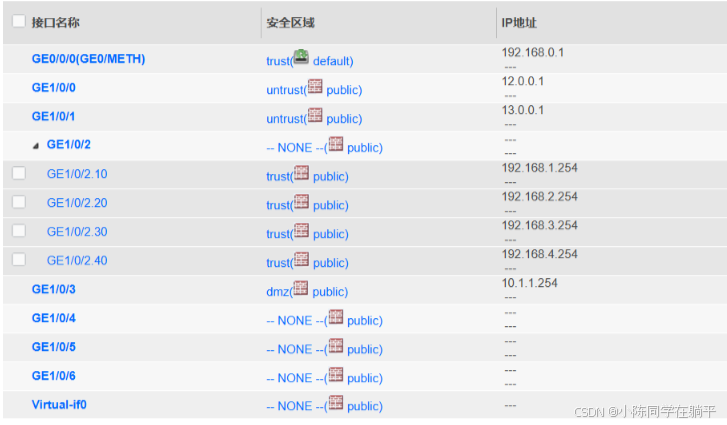Click the firewall icon in GE1/0/5 row

(336, 346)
